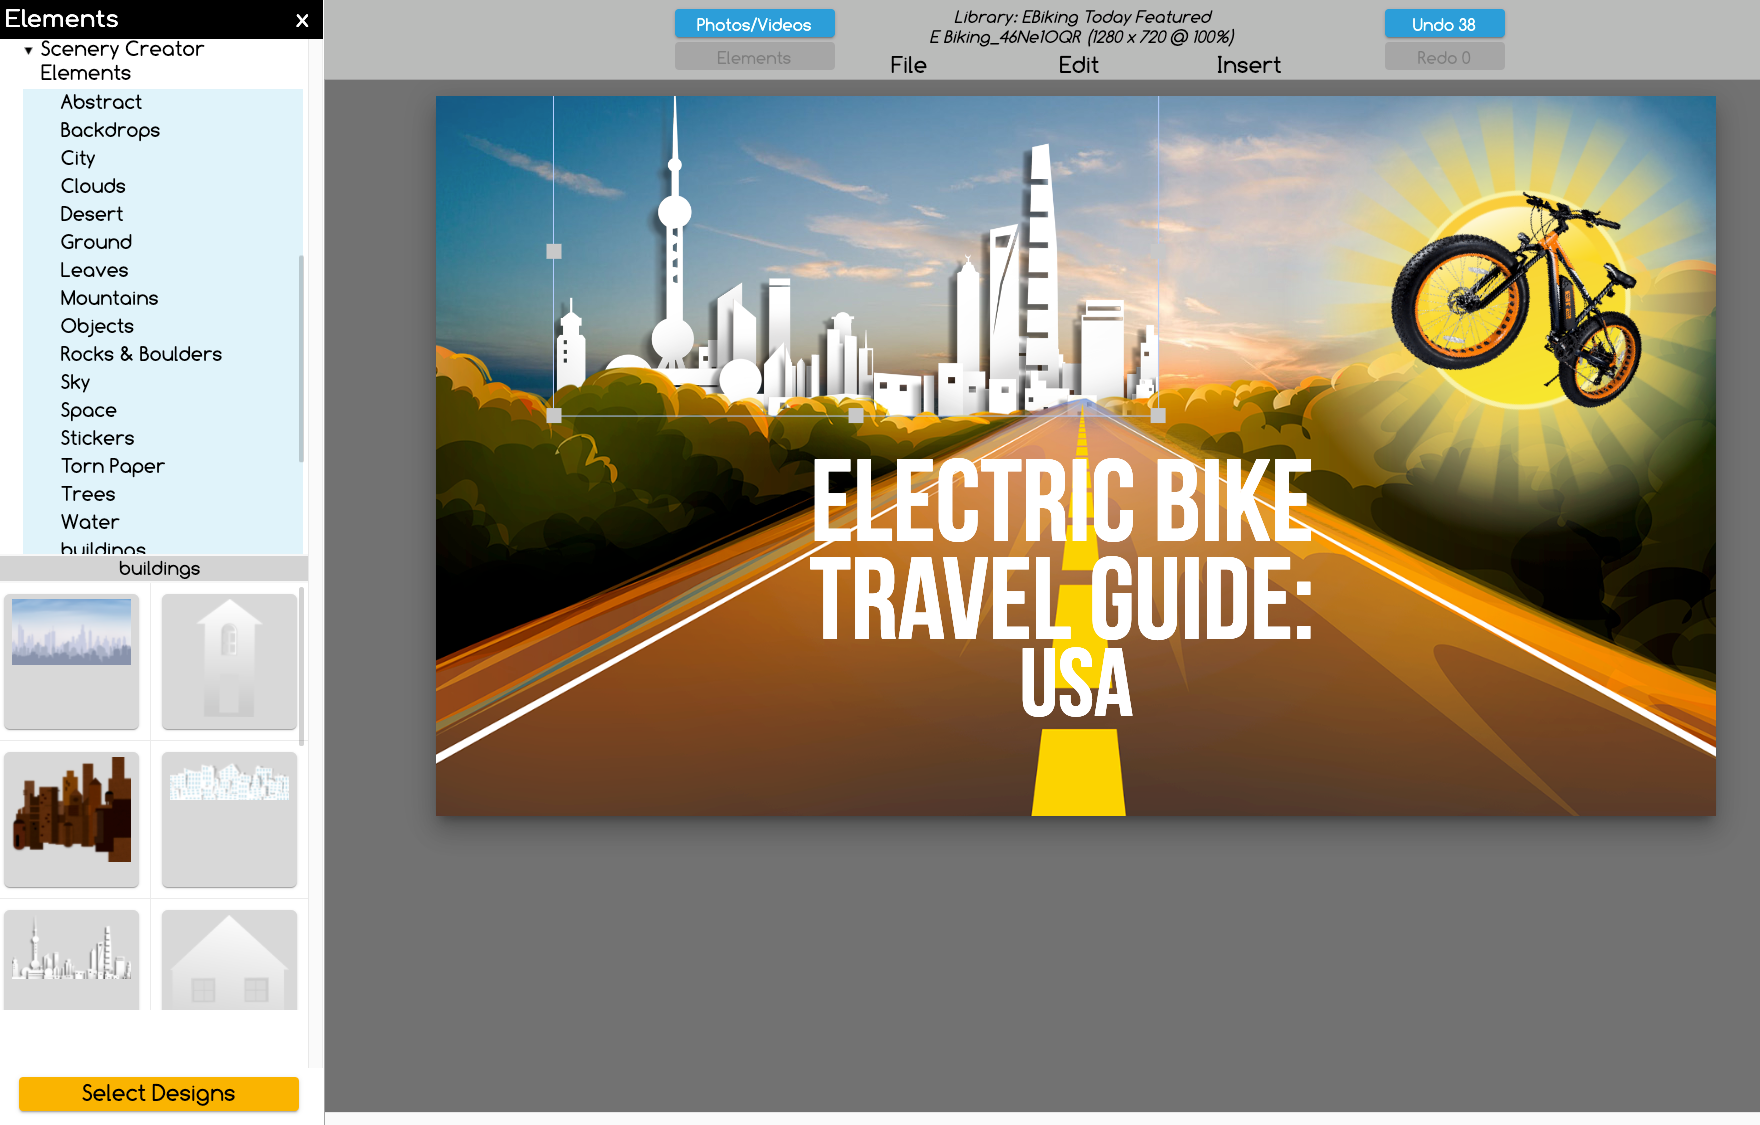Click the left-middle selection handle of skyline
The height and width of the screenshot is (1125, 1760).
pos(554,252)
